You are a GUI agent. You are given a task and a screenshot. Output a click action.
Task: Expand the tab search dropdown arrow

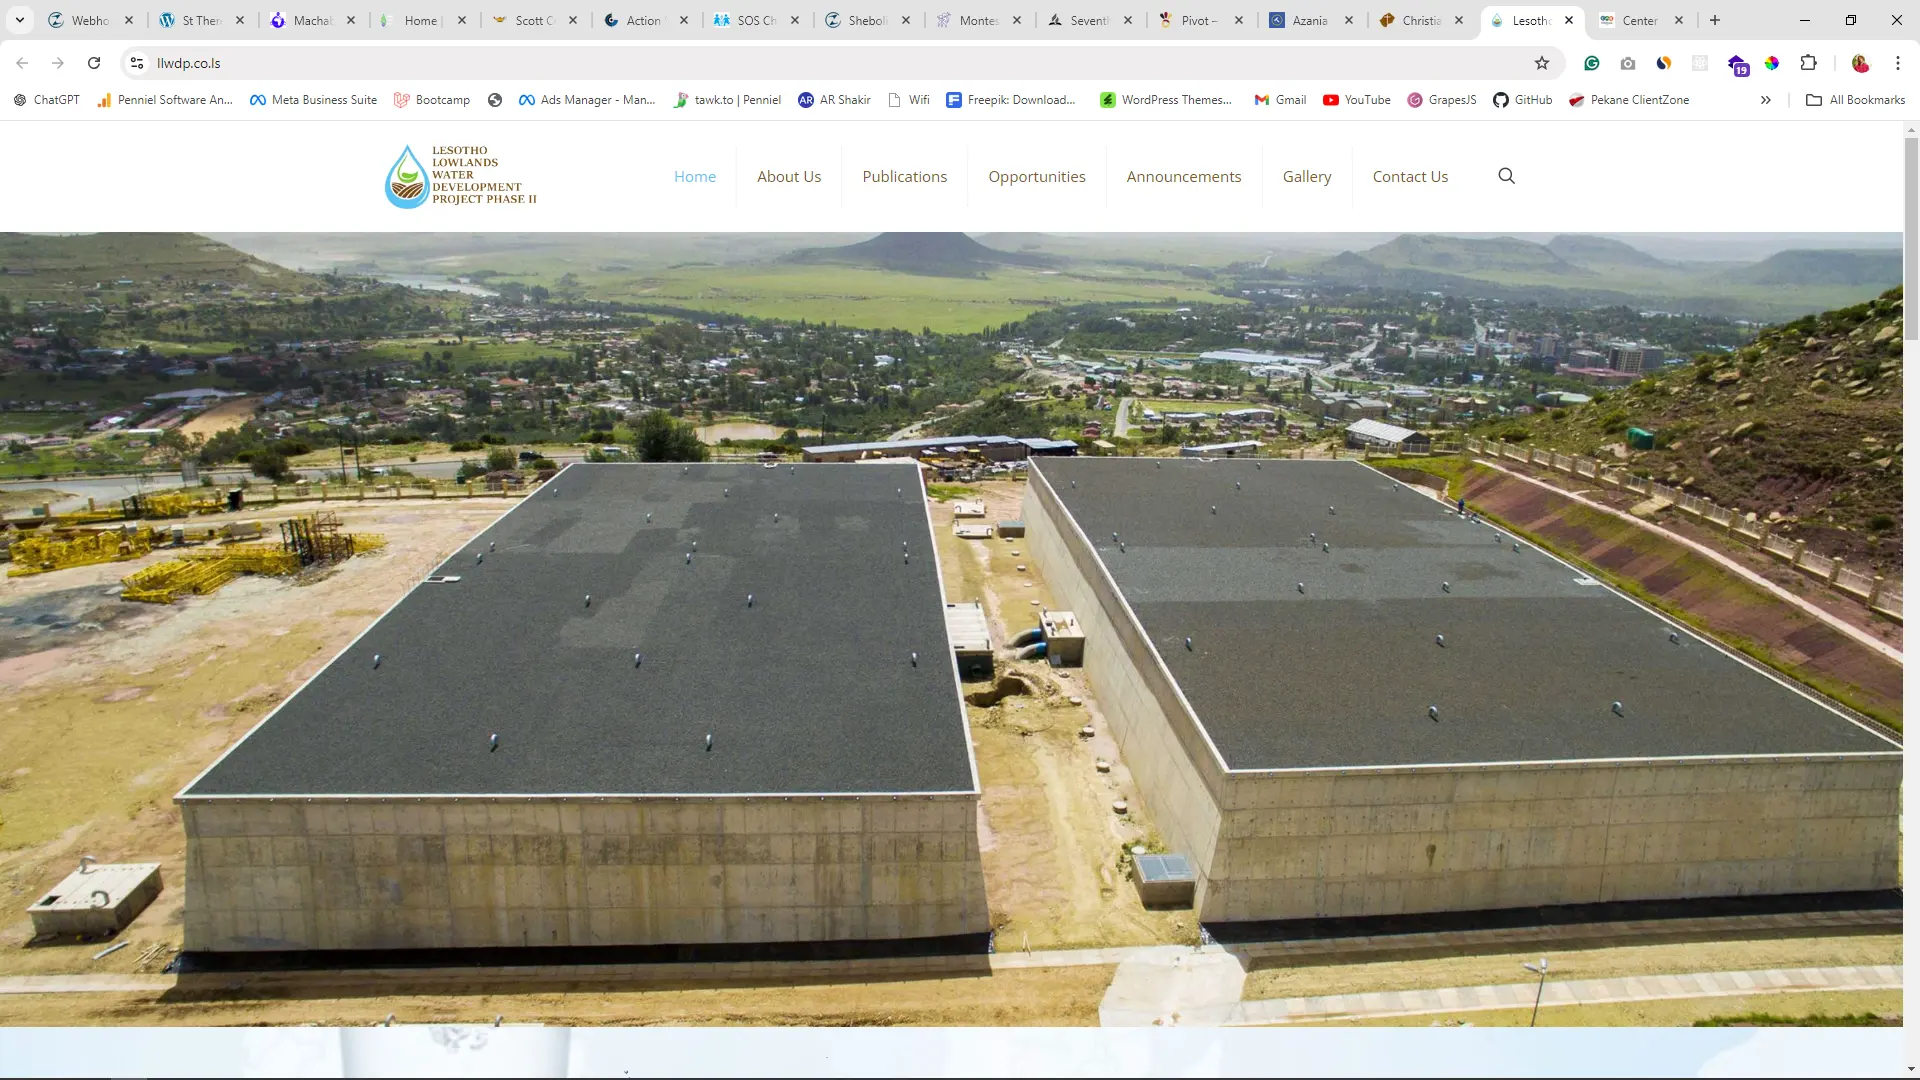pos(19,20)
